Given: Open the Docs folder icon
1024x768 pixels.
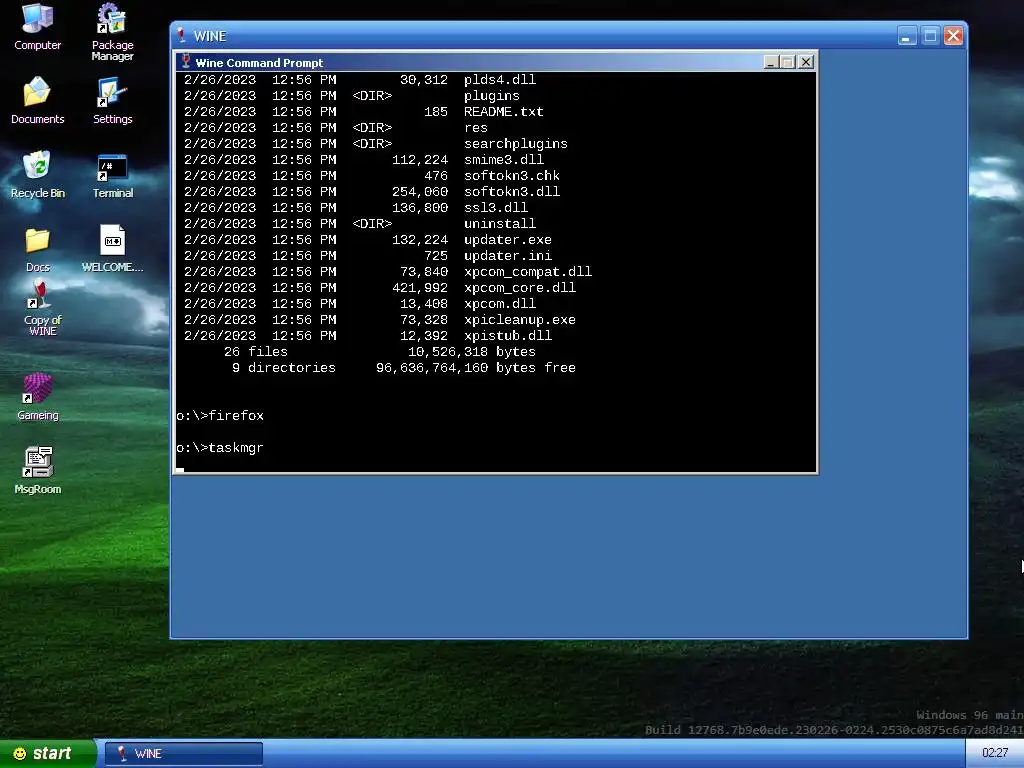Looking at the screenshot, I should coord(37,249).
